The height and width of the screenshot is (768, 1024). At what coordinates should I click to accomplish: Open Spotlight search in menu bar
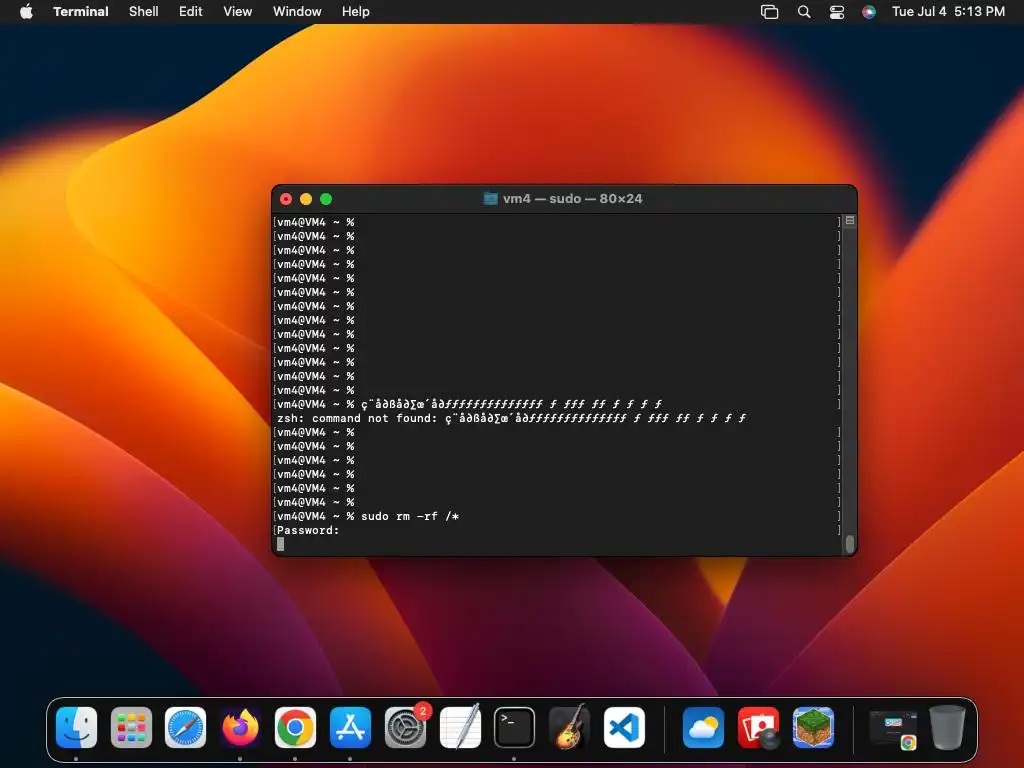coord(804,12)
